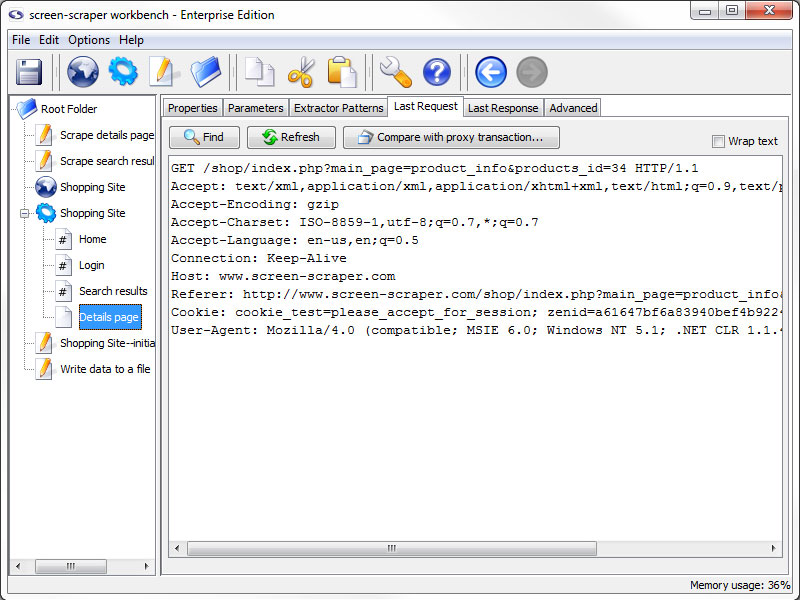Select the Shopping Site proxy session item
This screenshot has width=800, height=600.
[93, 187]
